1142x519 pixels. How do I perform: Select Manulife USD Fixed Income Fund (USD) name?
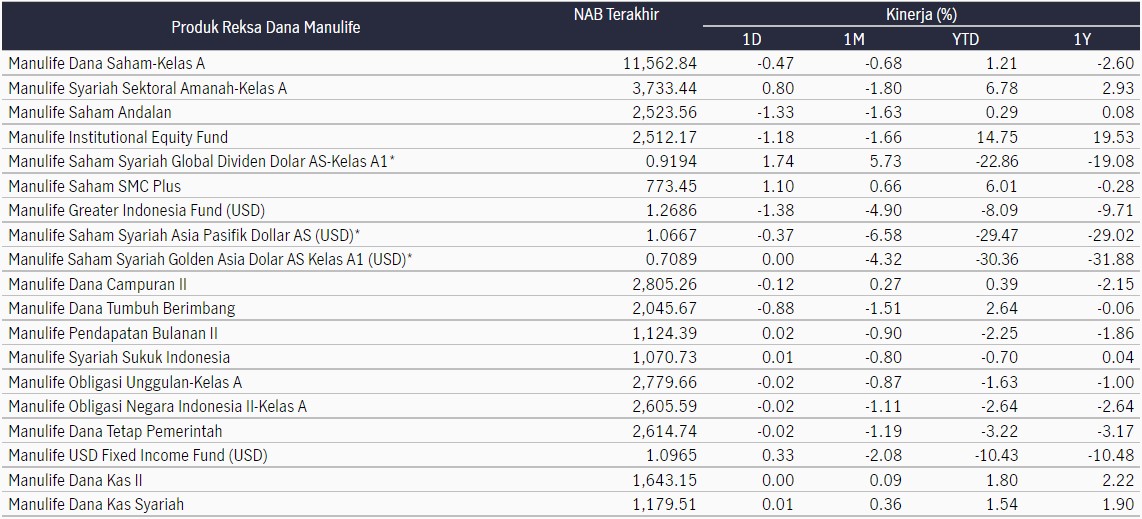tap(138, 456)
